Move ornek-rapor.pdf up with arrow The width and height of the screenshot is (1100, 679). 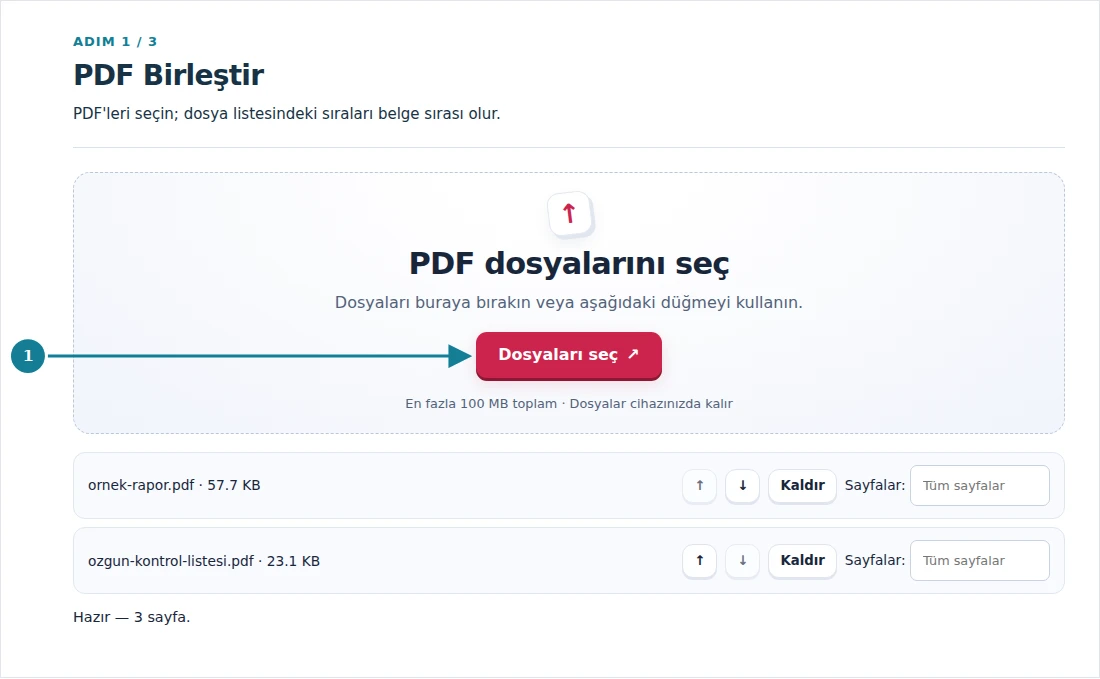click(699, 485)
